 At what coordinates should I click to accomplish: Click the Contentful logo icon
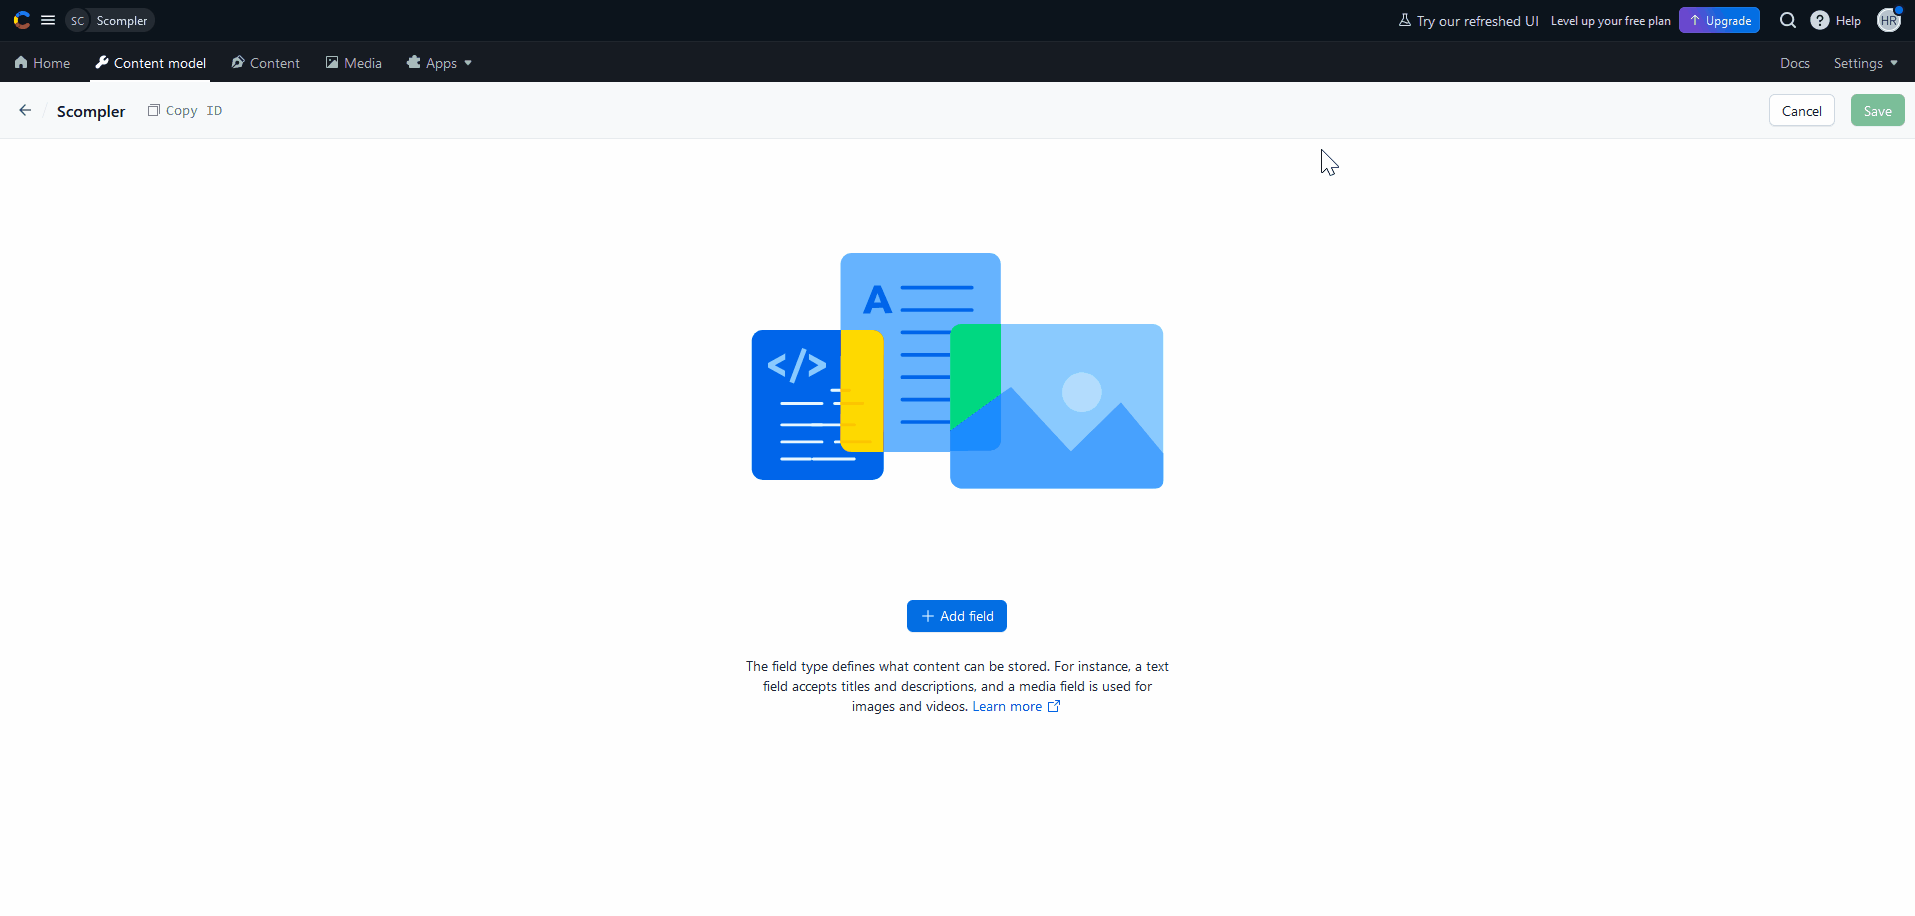click(x=21, y=20)
